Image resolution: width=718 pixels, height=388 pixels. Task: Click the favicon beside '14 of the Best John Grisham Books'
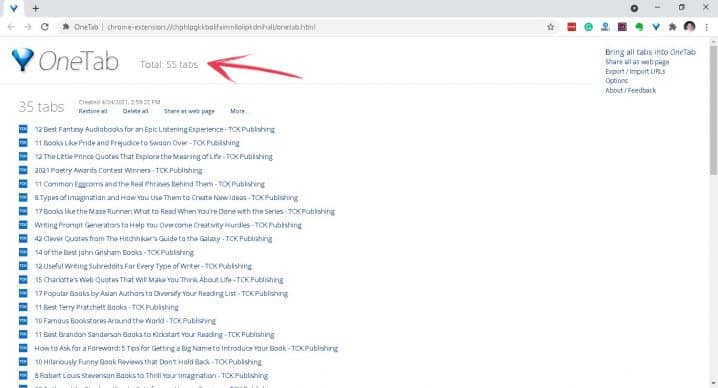point(23,252)
